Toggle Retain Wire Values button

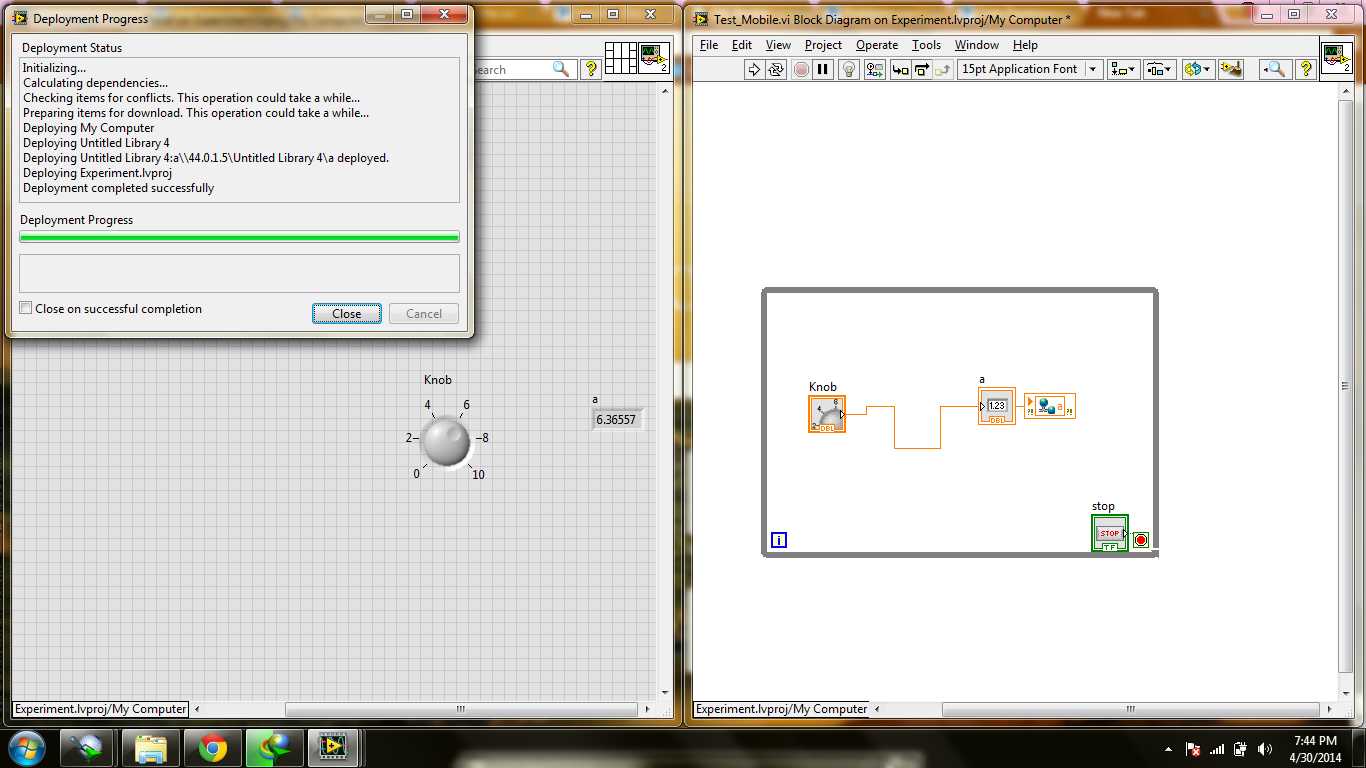pyautogui.click(x=875, y=69)
